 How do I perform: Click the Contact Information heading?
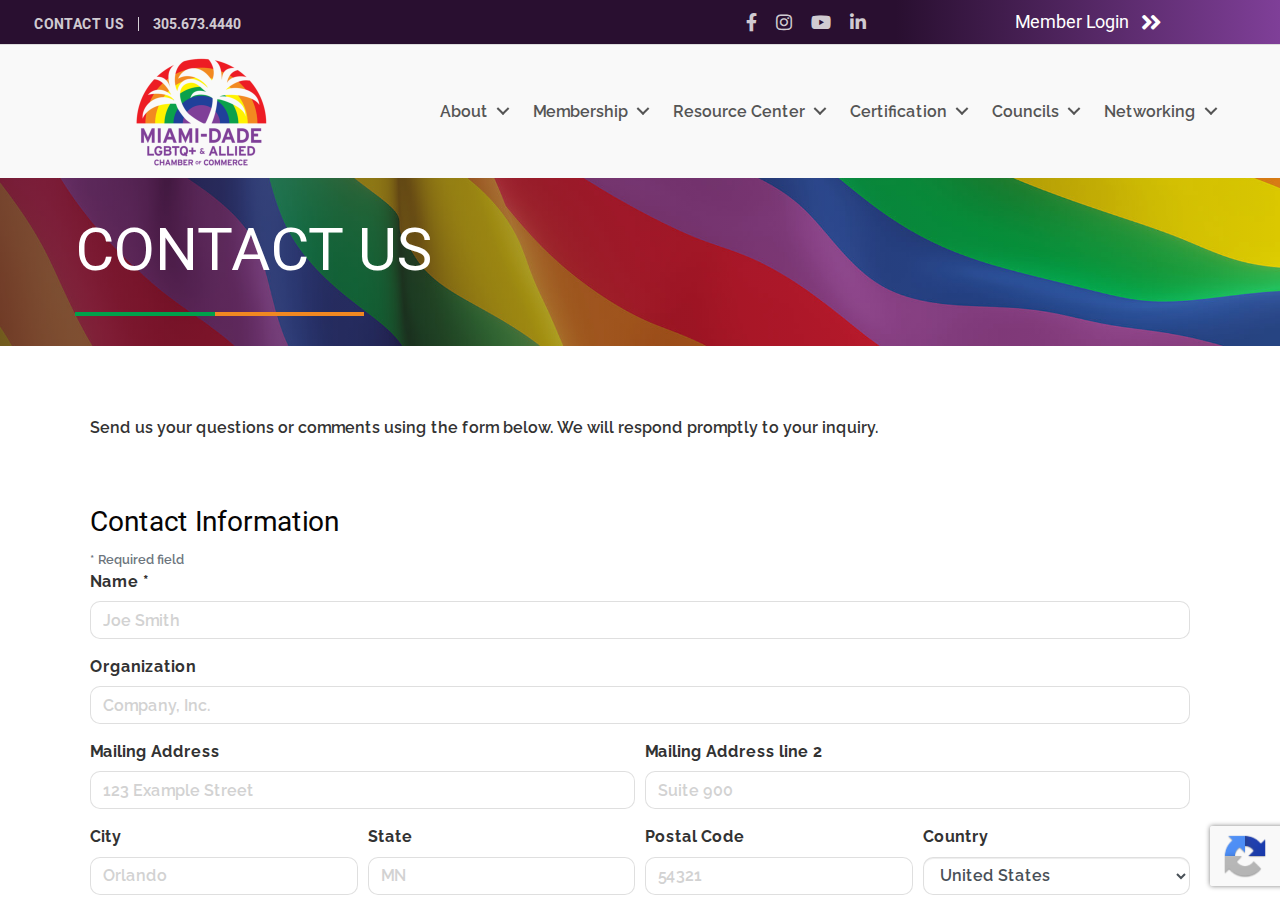(x=215, y=522)
